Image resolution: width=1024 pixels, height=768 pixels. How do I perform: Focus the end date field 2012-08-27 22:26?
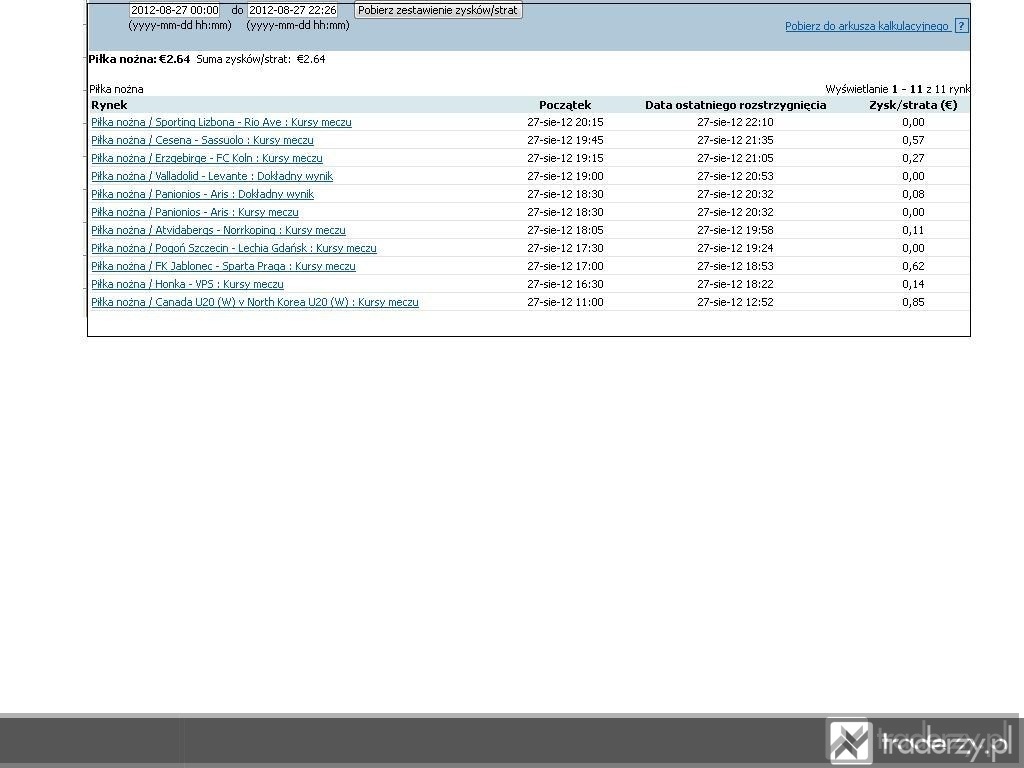click(x=293, y=10)
